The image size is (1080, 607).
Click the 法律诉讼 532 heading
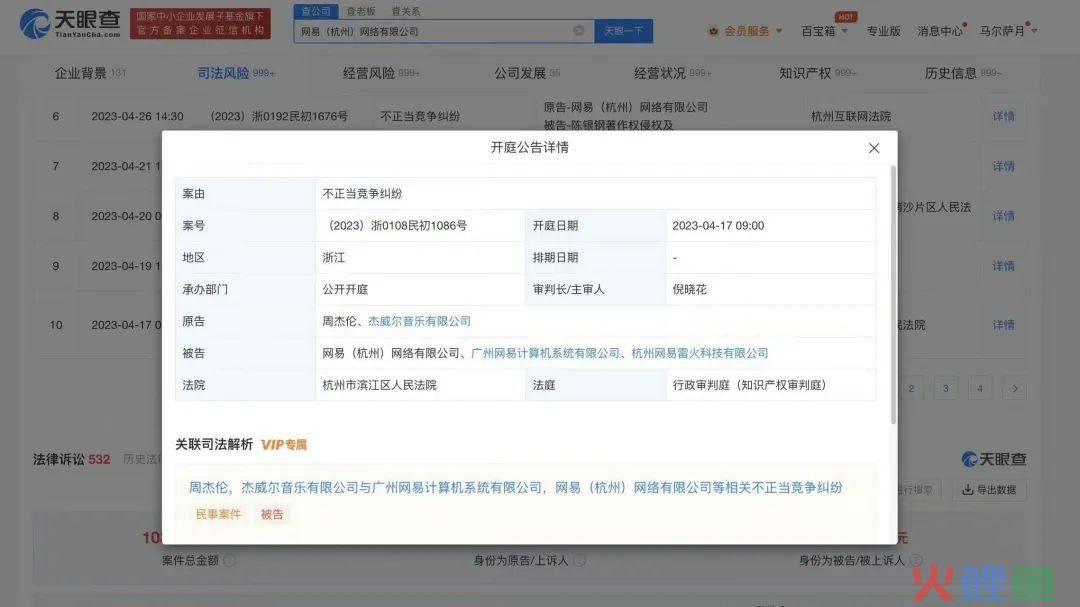pos(72,460)
